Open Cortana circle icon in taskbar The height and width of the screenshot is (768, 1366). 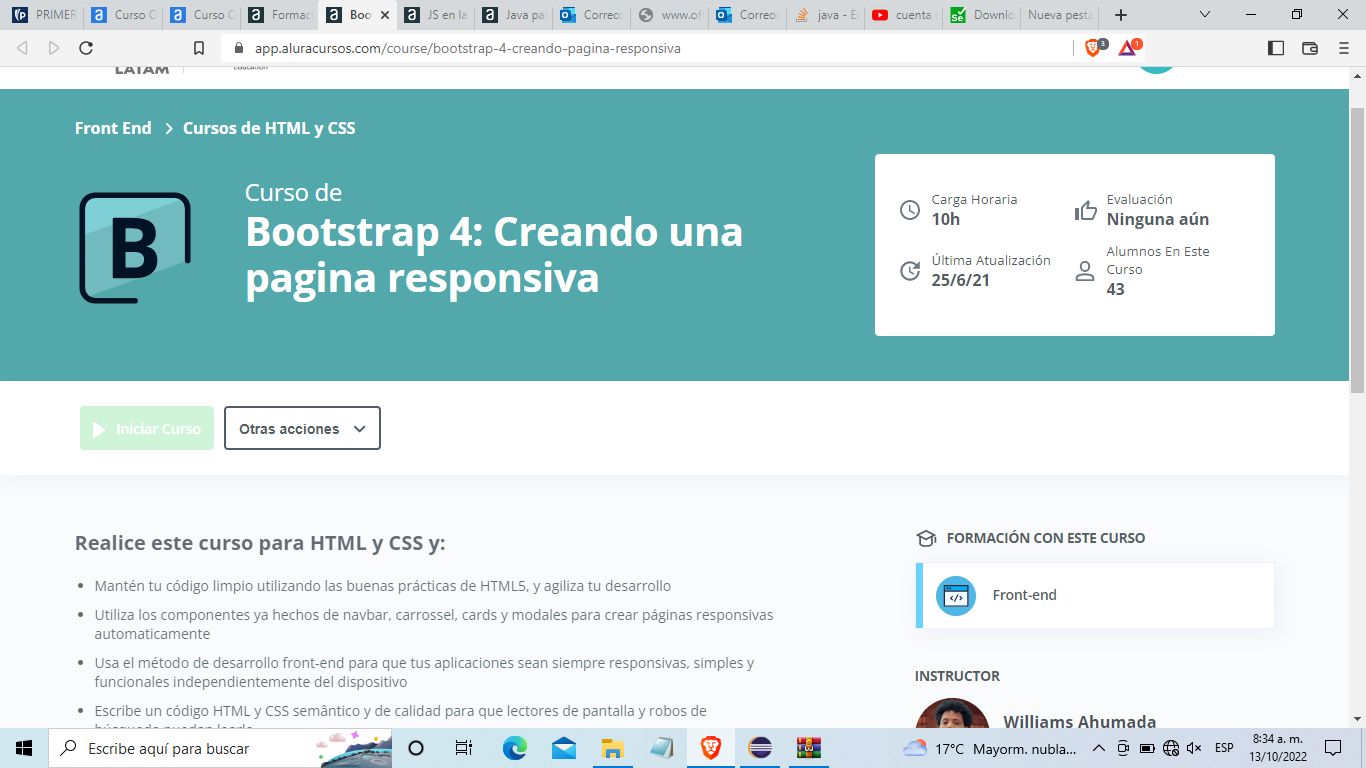click(416, 748)
